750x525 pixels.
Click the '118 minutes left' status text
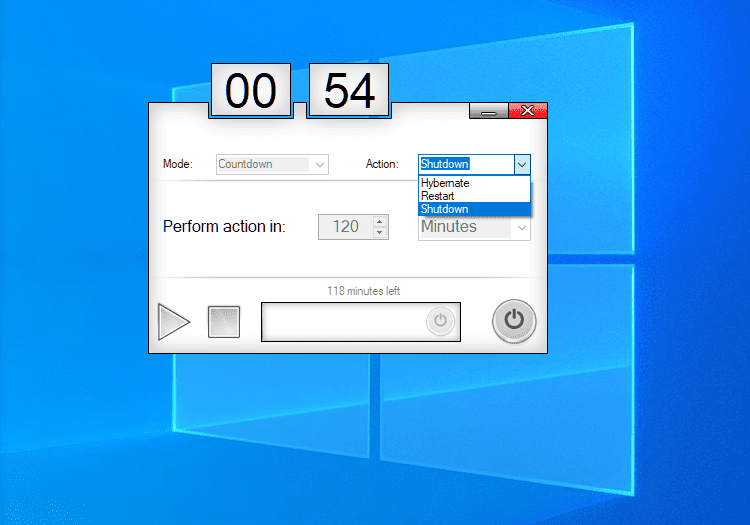point(364,291)
